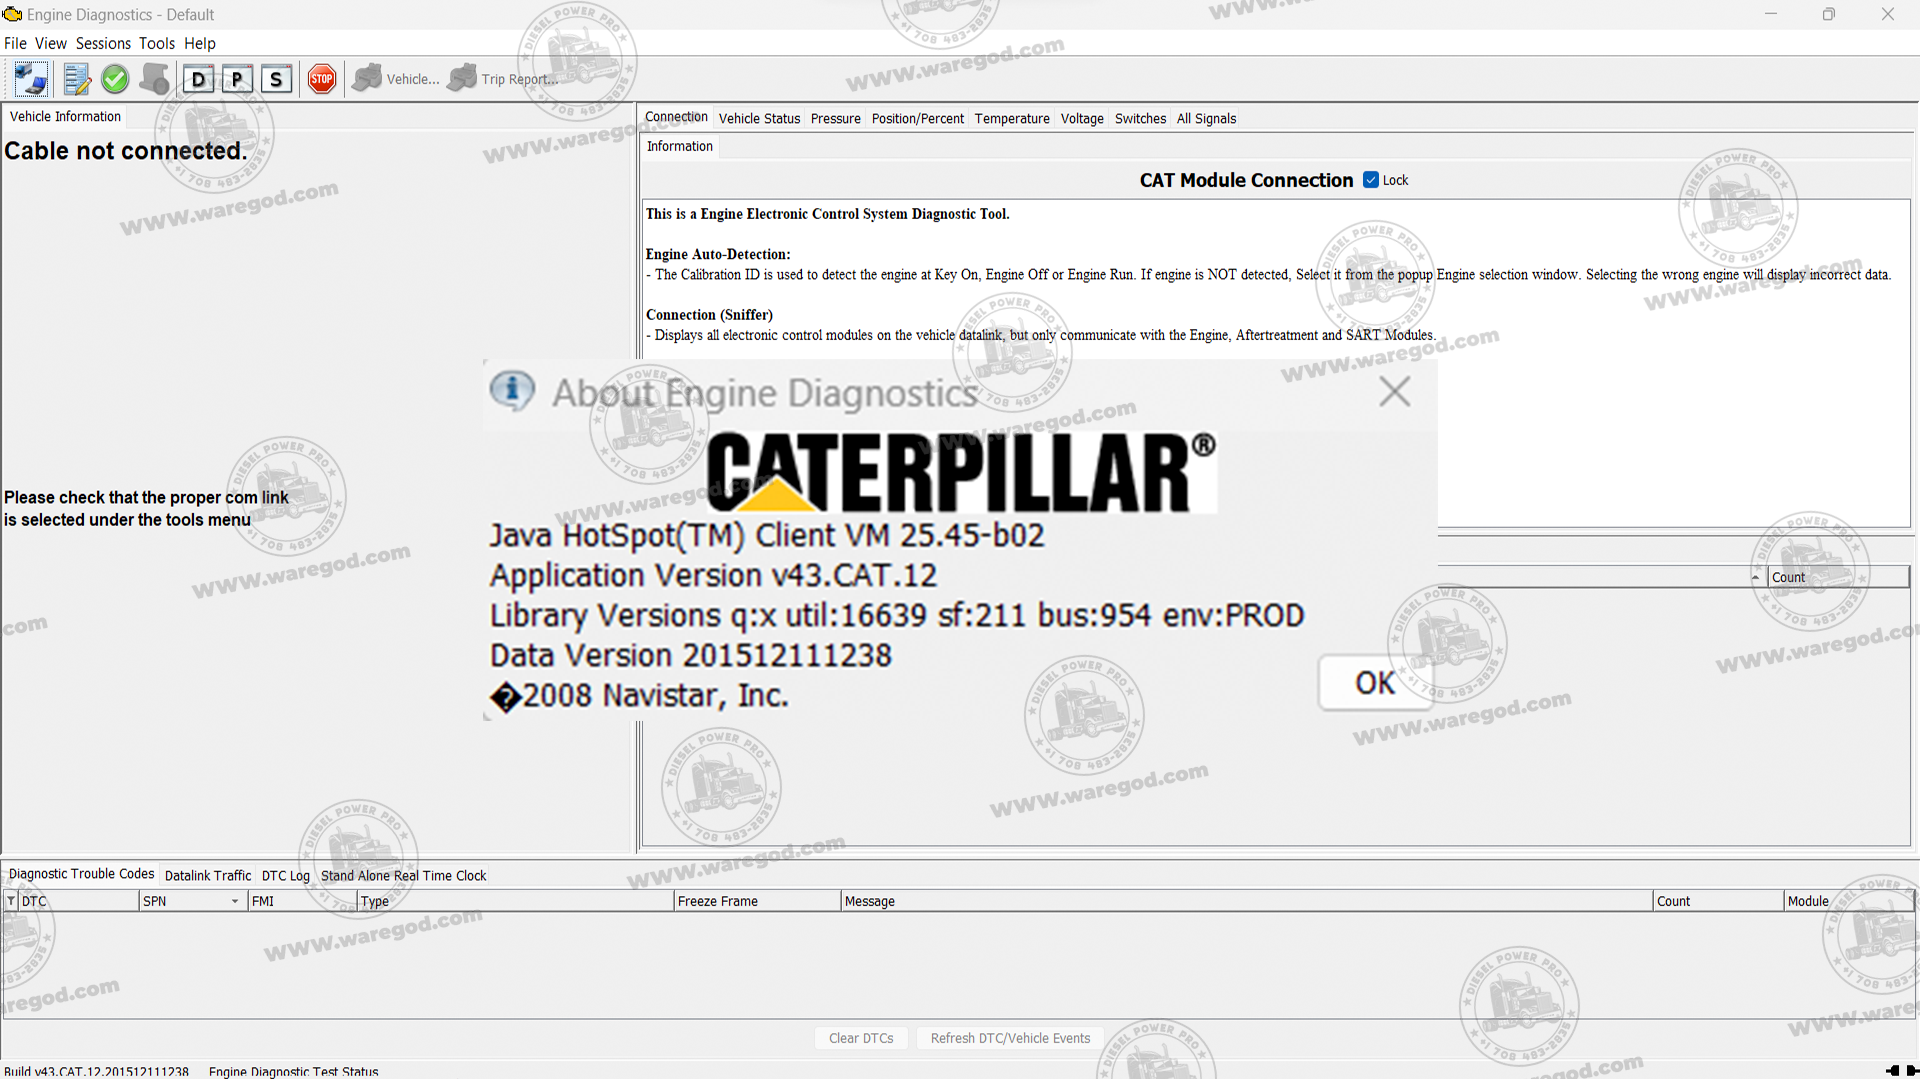Close the About Engine Diagnostics dialog
Viewport: 1920px width, 1080px height.
(1394, 391)
